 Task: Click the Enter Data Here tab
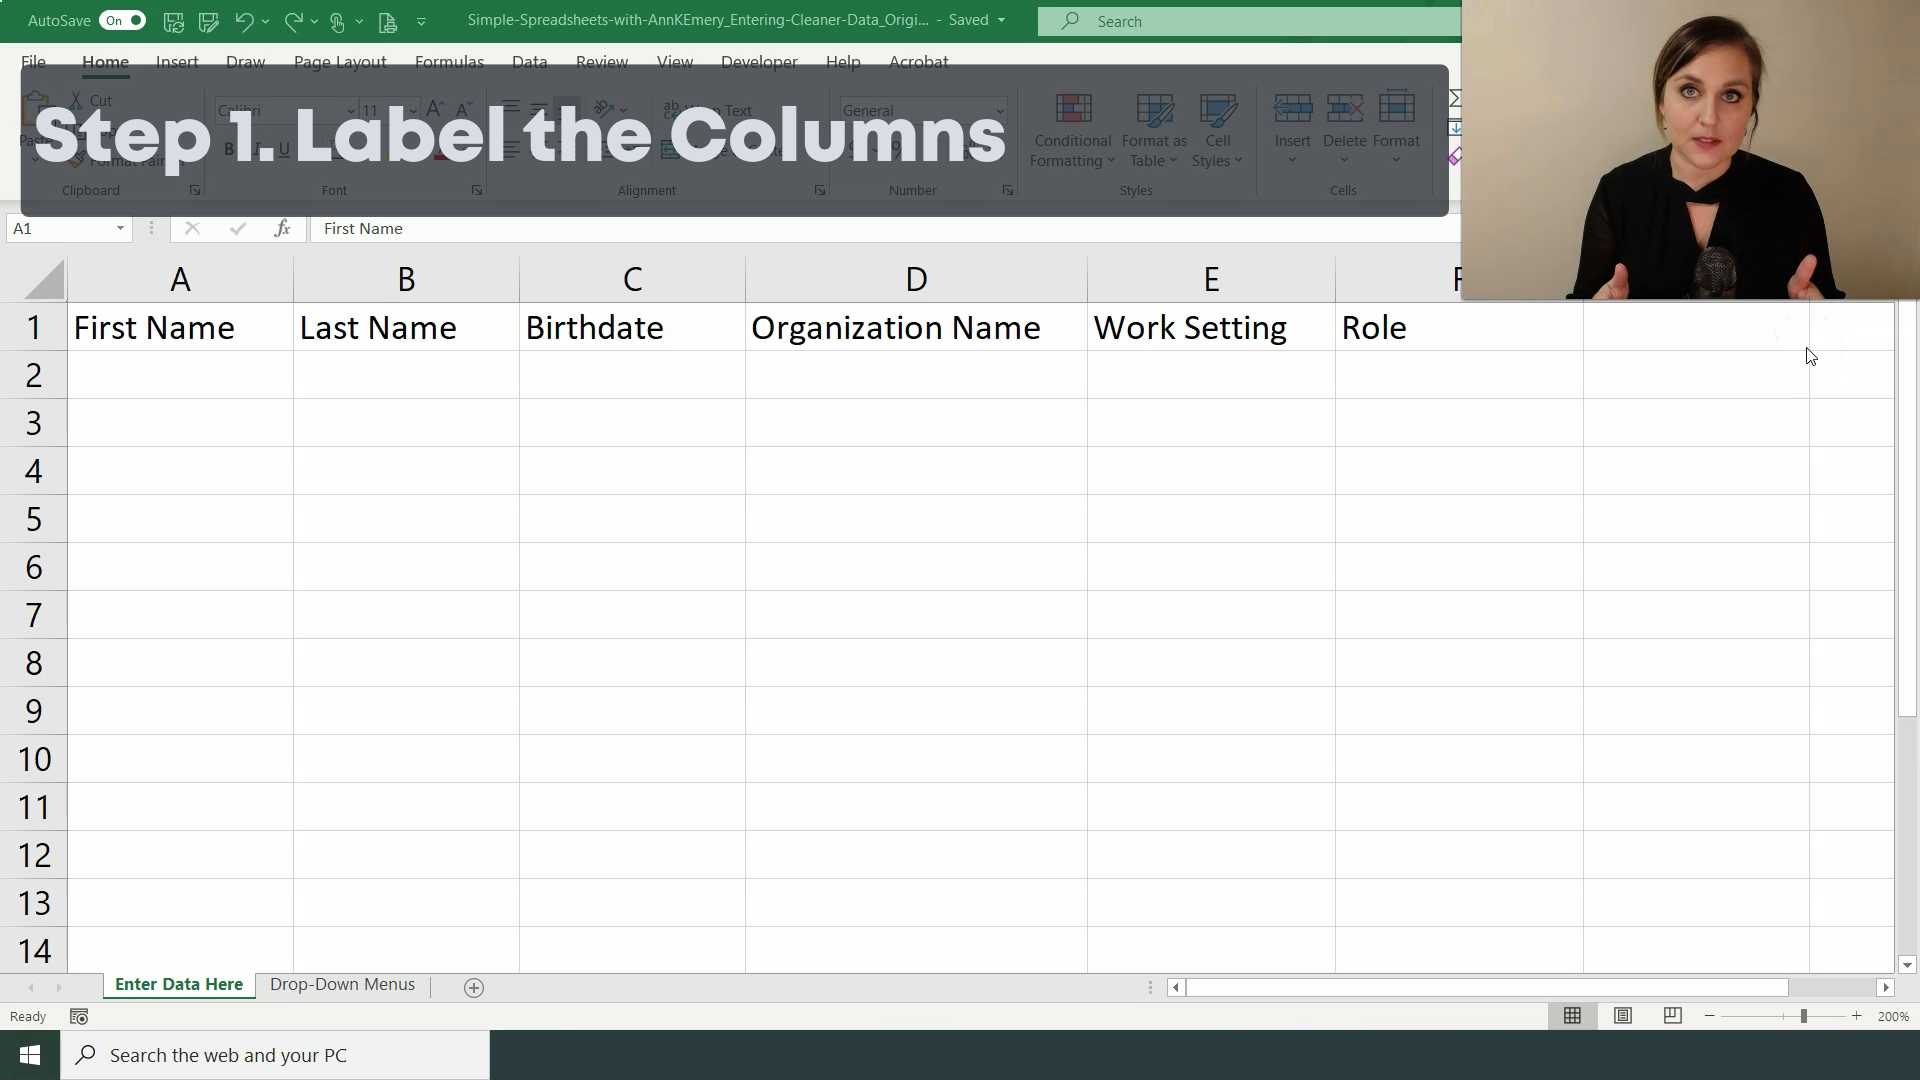178,985
